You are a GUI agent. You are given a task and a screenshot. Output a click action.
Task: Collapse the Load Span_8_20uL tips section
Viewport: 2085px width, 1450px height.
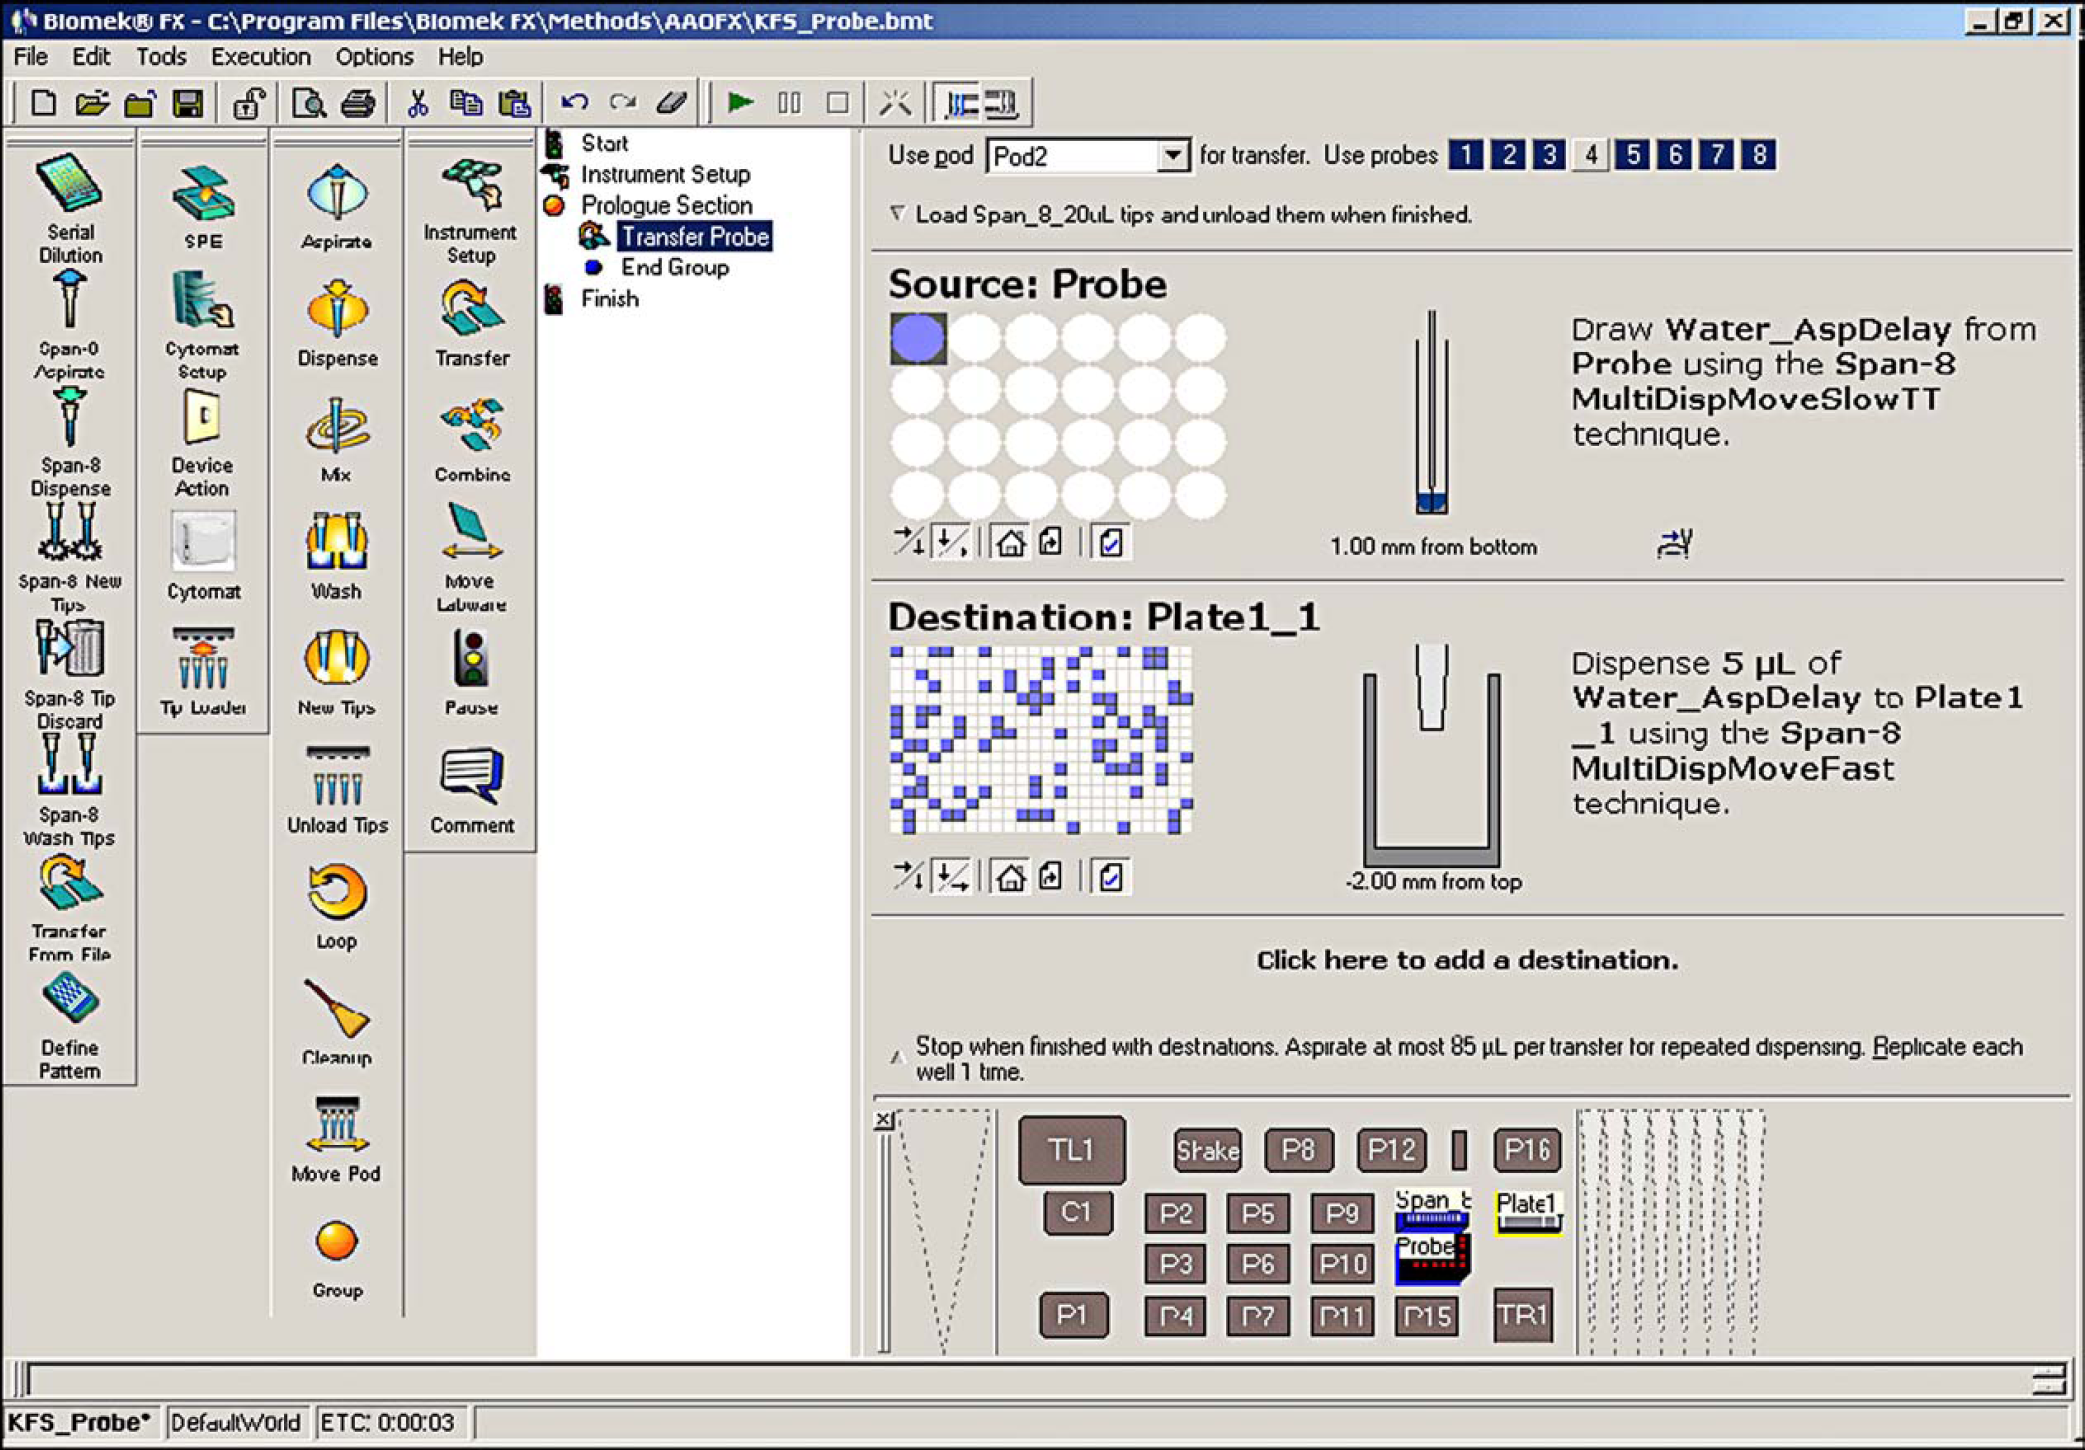897,214
